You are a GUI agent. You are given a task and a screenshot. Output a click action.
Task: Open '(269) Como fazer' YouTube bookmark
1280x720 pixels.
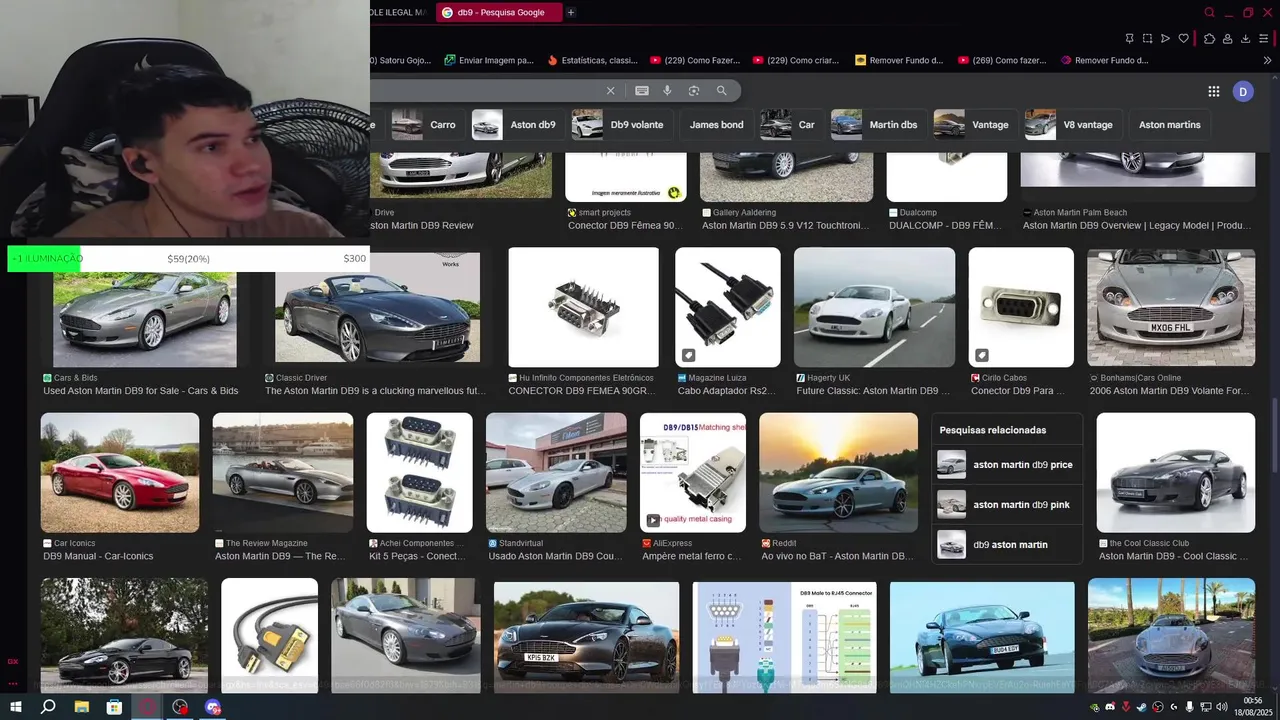click(x=1002, y=60)
